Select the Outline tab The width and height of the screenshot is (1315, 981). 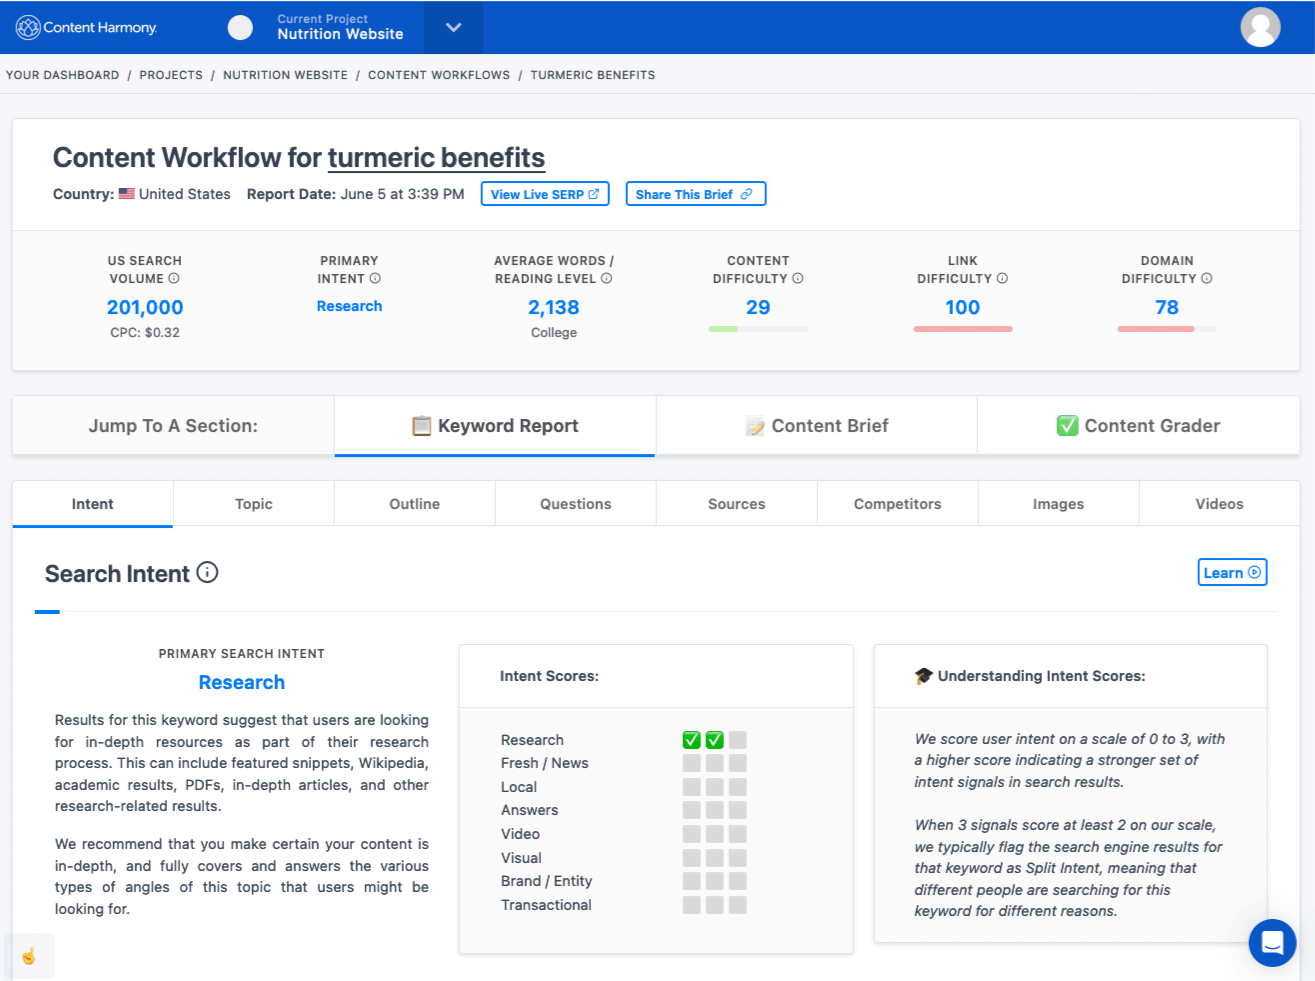[x=414, y=503]
